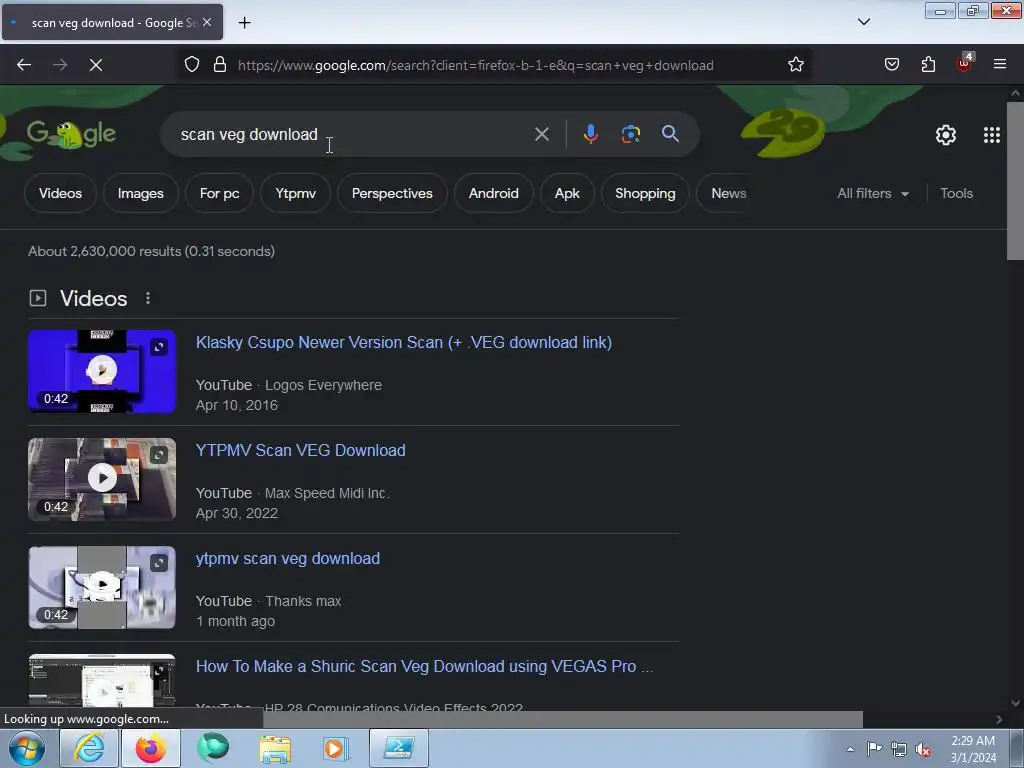Play the Max Speed Midi video thumbnail
Screen dimensions: 1024x768
[x=102, y=479]
